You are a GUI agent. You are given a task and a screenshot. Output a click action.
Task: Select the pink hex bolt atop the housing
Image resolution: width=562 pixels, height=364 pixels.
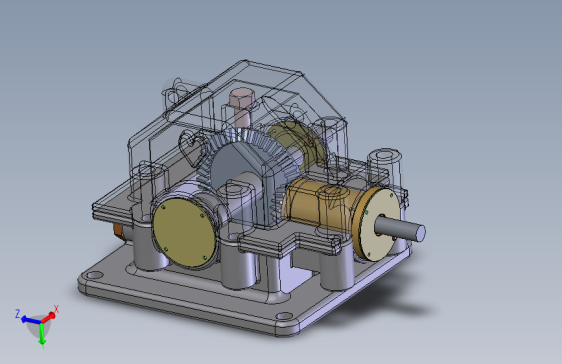pyautogui.click(x=242, y=106)
